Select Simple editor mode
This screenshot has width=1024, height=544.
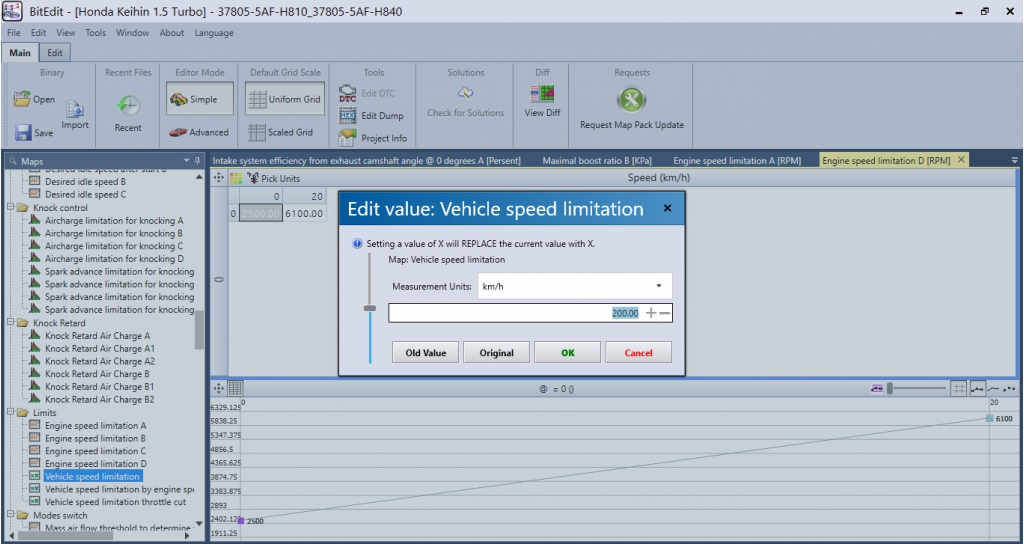tap(199, 99)
